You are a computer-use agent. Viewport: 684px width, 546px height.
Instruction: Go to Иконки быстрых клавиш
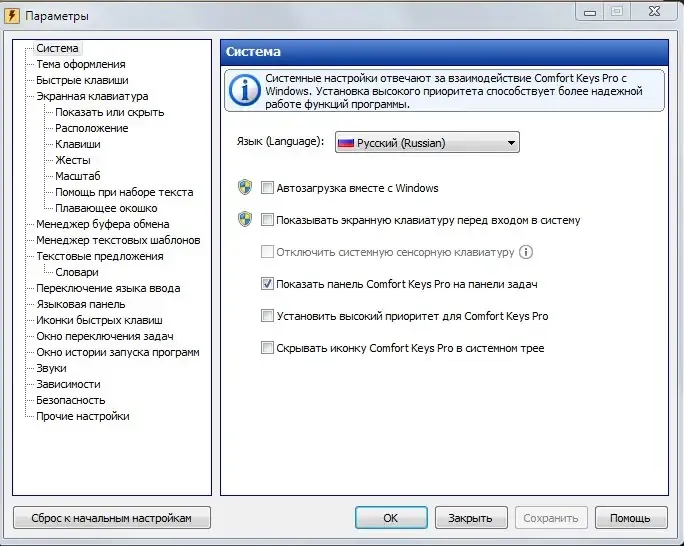tap(99, 320)
